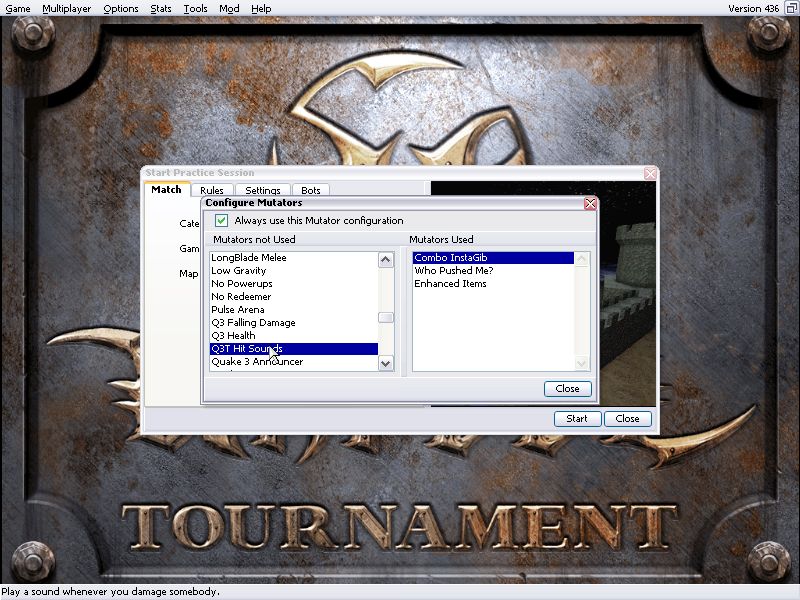Switch to the Bots tab
This screenshot has height=600, width=800.
pyautogui.click(x=311, y=190)
